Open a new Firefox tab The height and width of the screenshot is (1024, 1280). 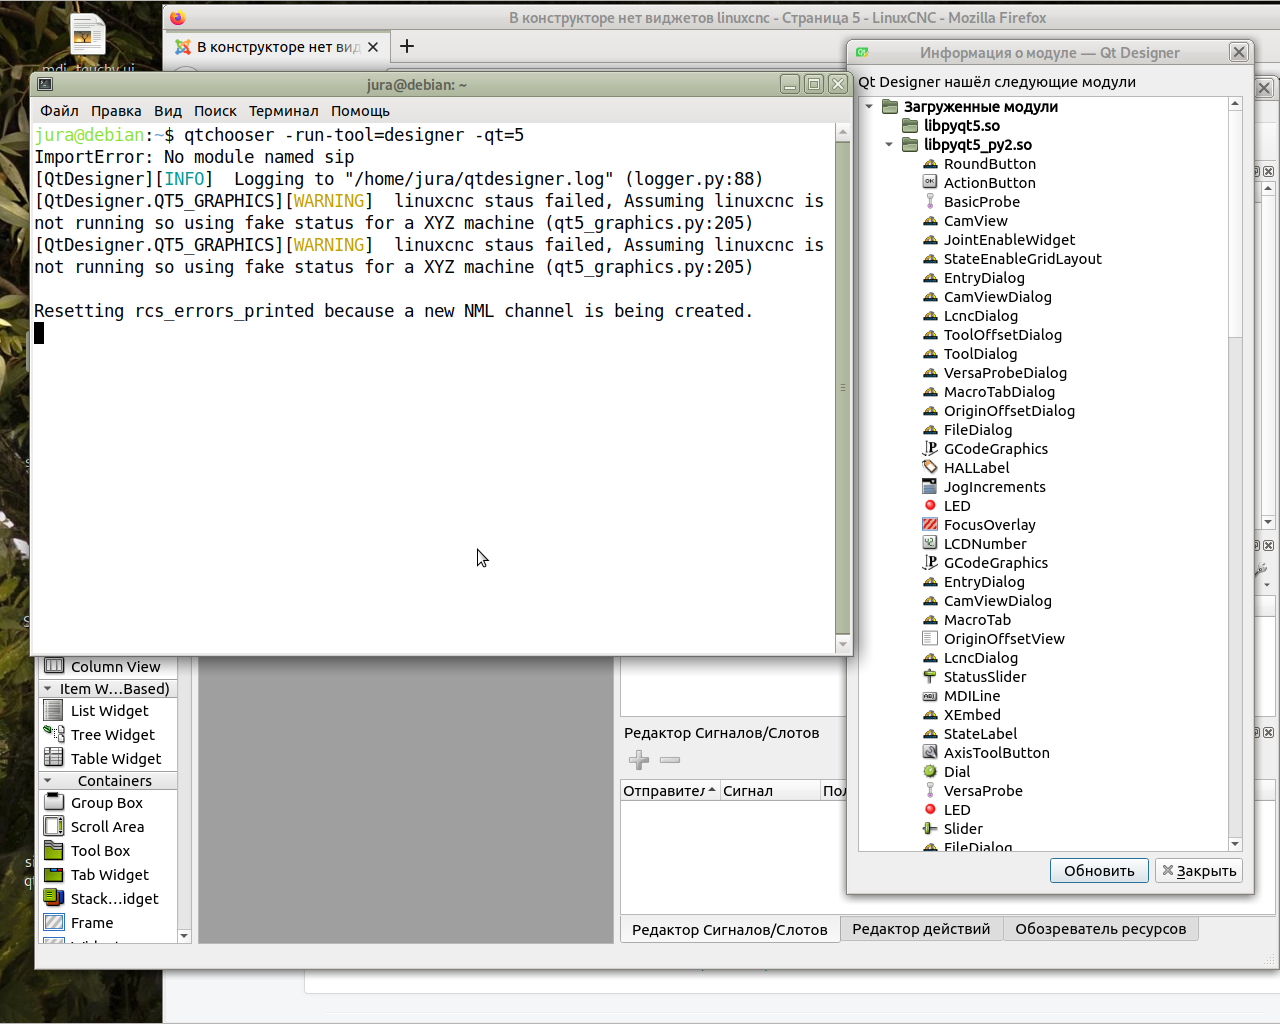(407, 46)
